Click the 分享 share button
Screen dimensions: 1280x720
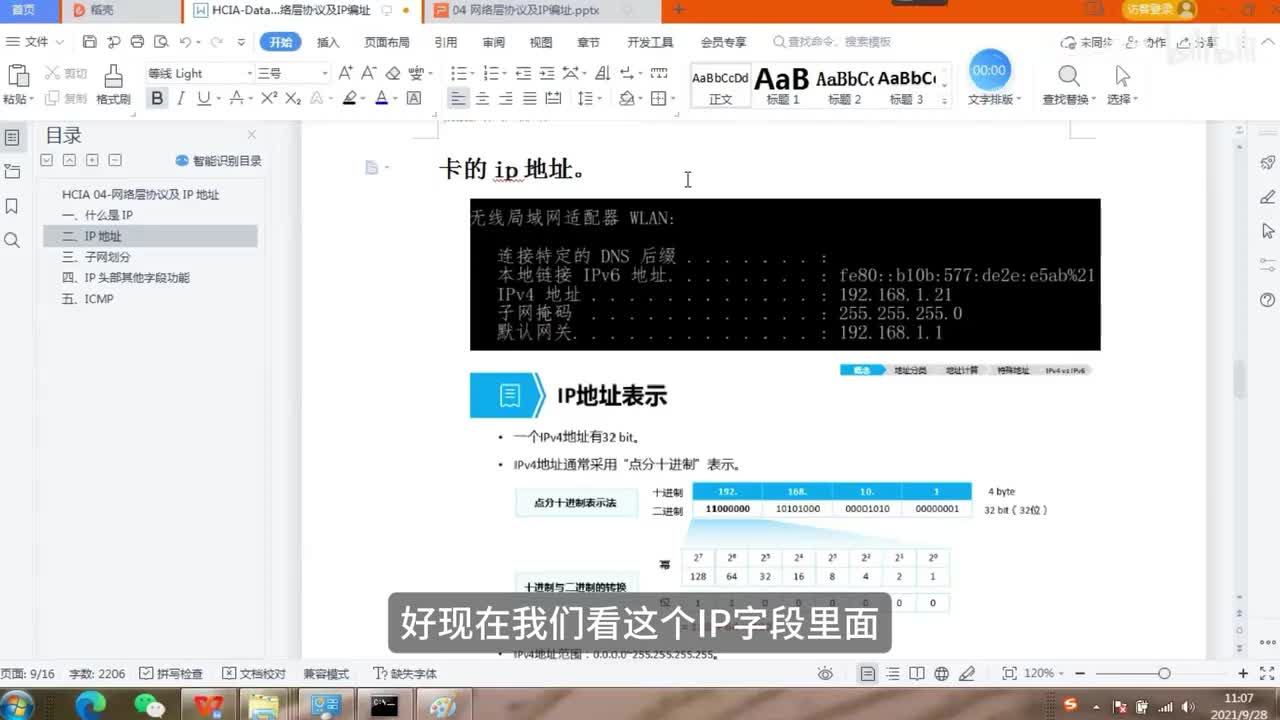point(1196,42)
